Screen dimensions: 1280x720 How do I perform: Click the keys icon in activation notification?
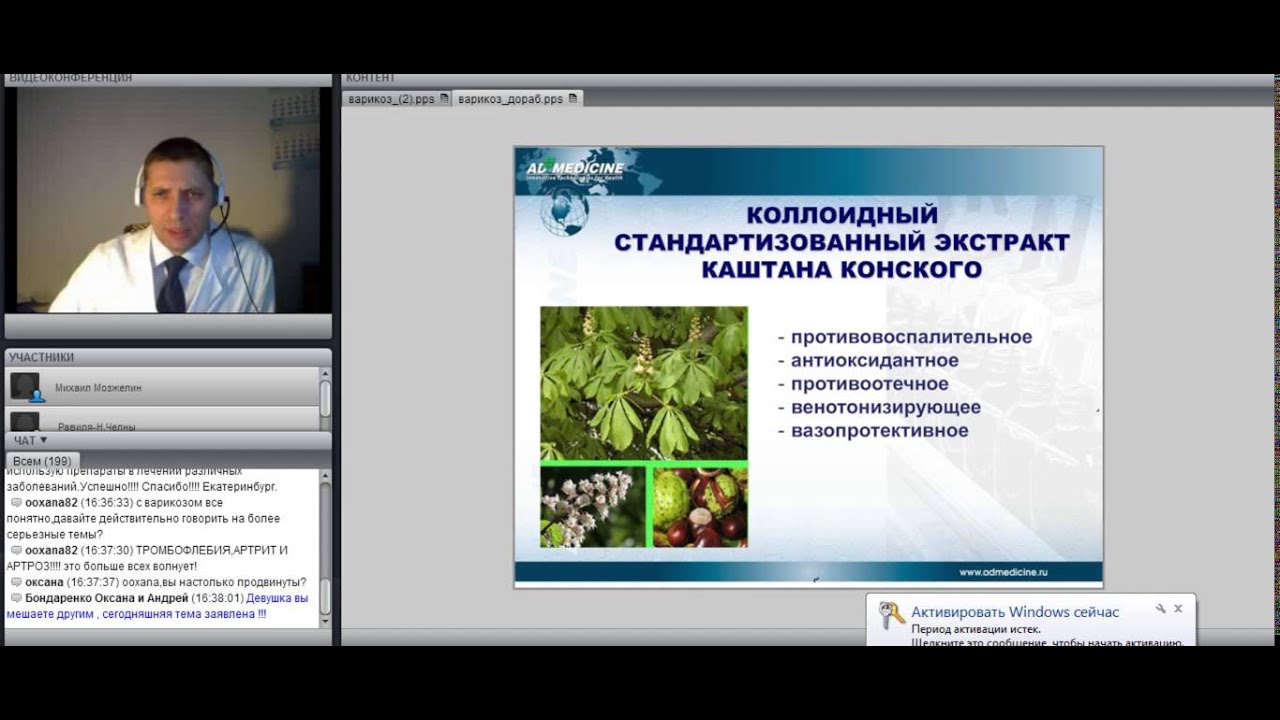coord(891,616)
